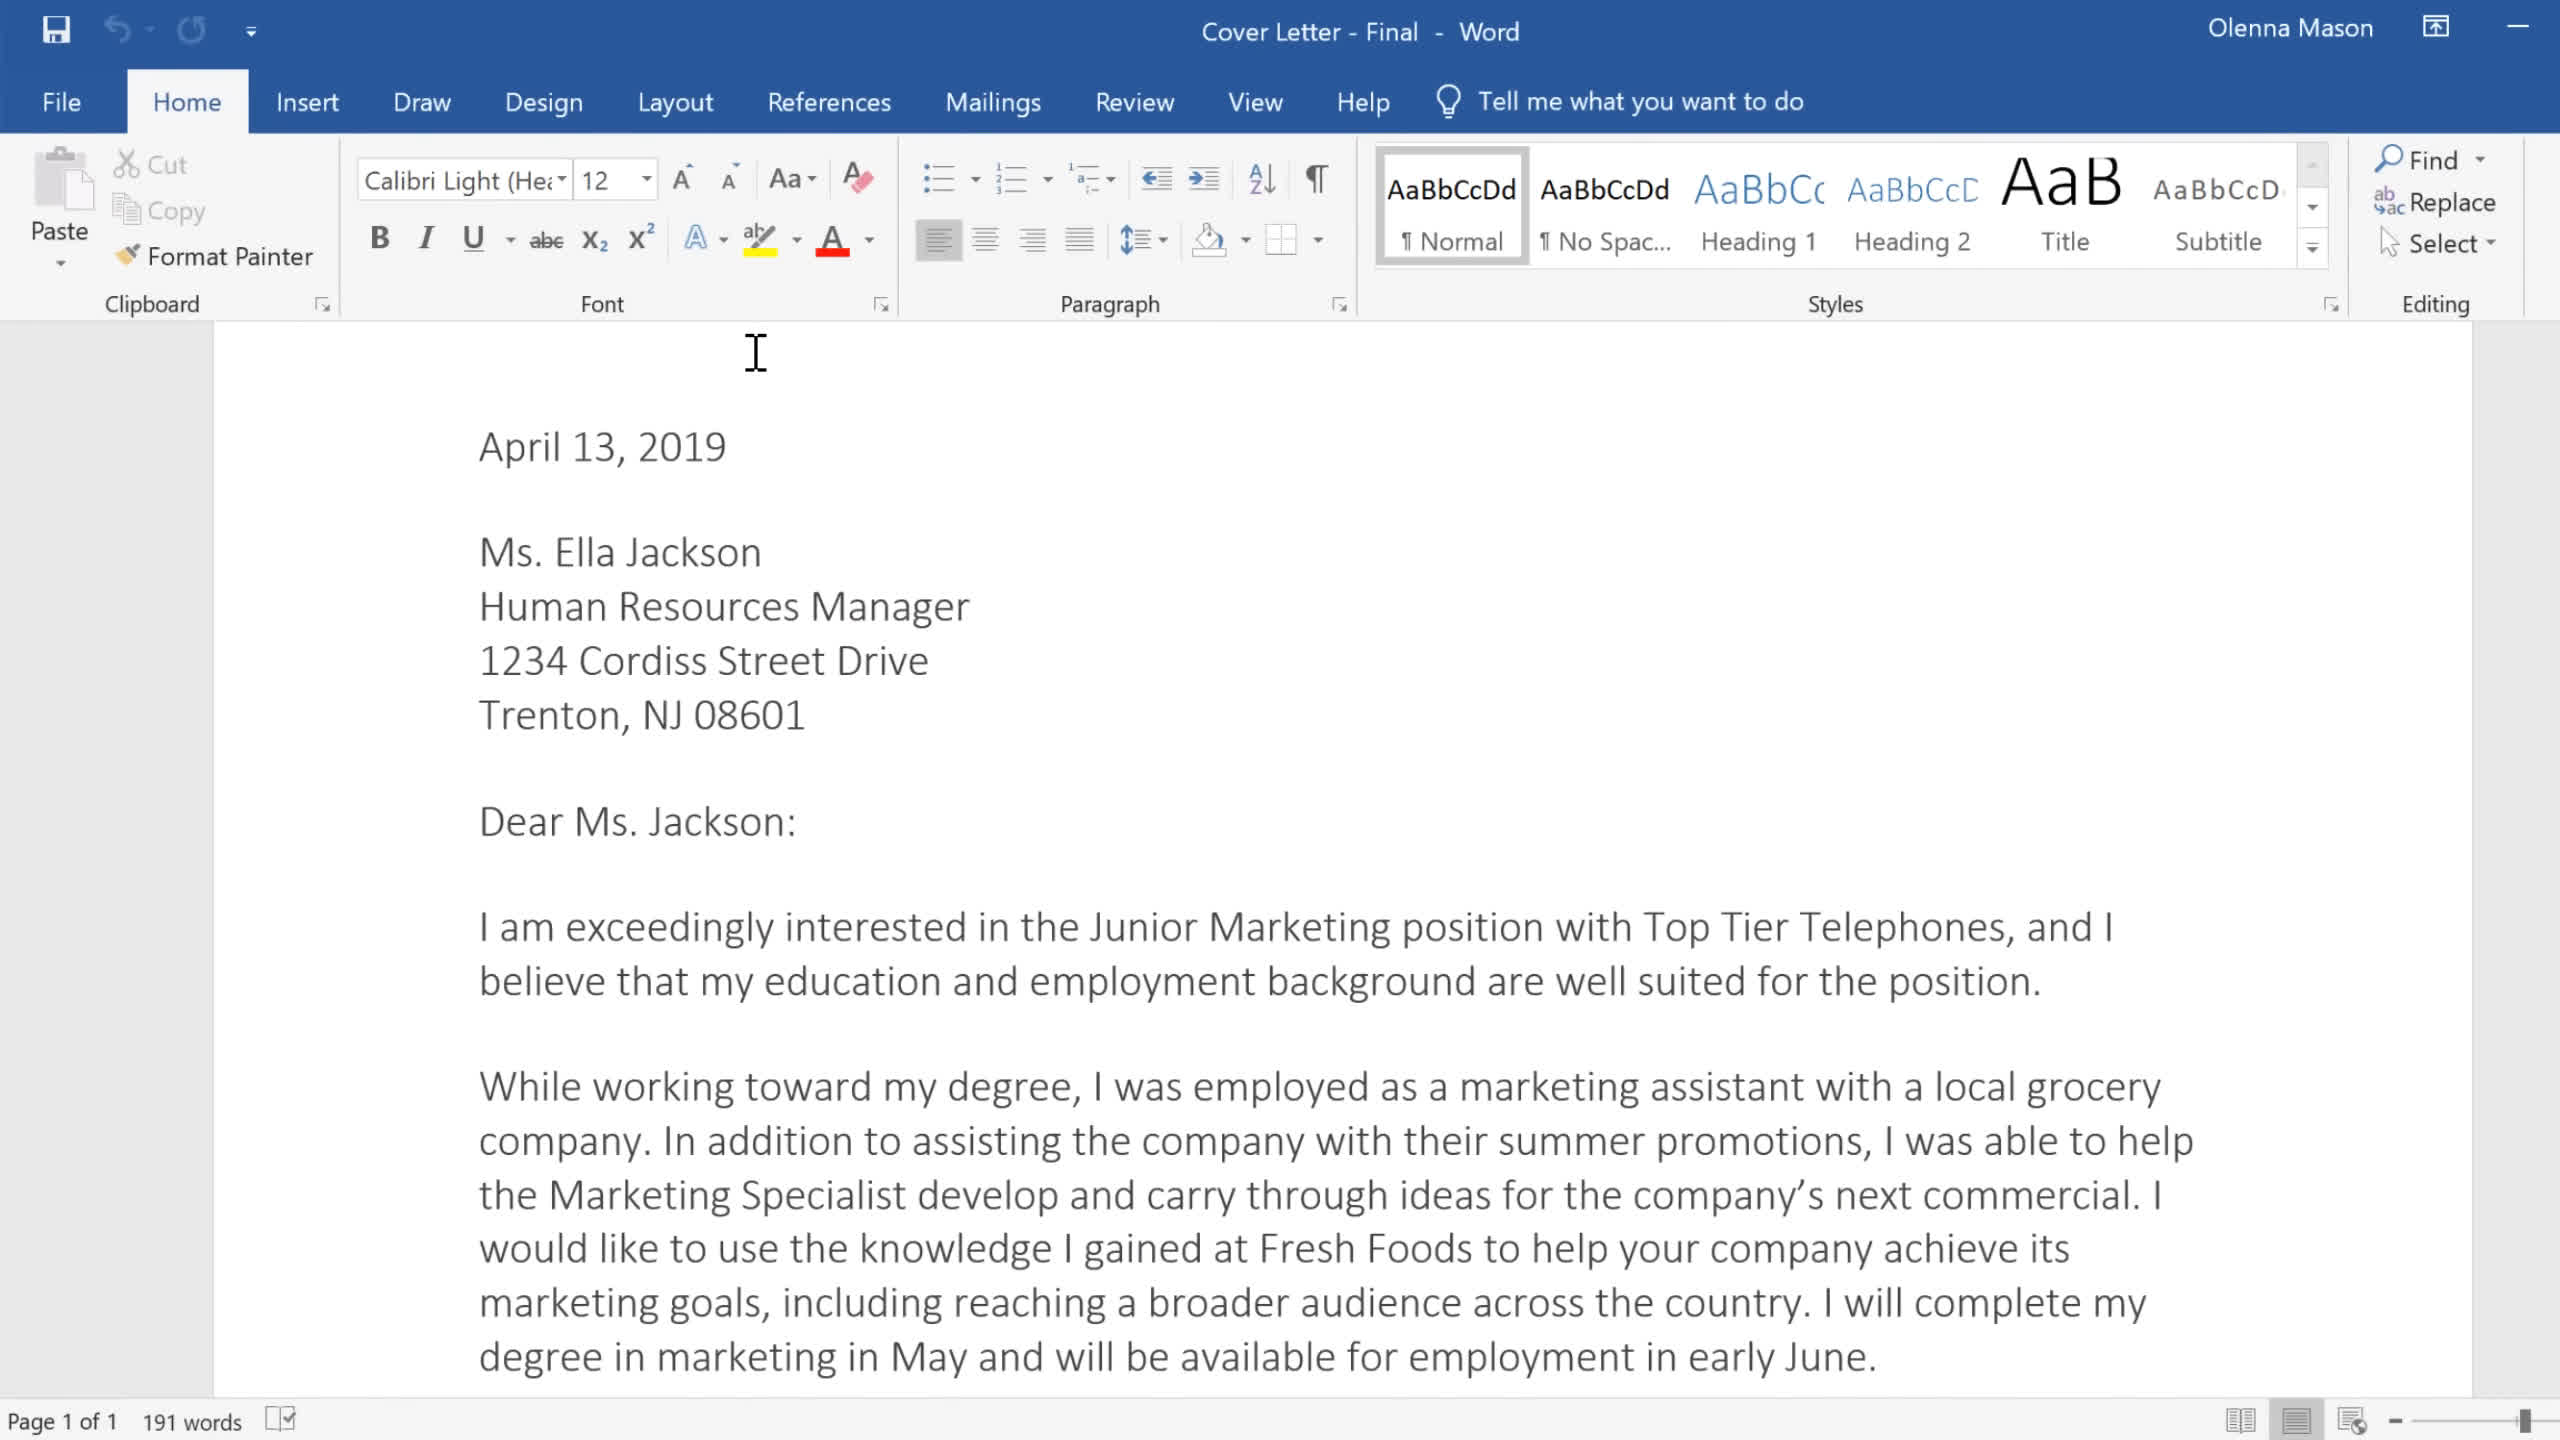
Task: Open the font name dropdown
Action: pyautogui.click(x=562, y=180)
